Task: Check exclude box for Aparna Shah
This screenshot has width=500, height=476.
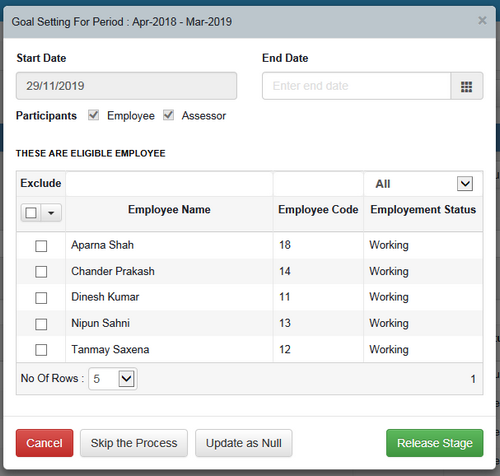Action: pos(41,246)
